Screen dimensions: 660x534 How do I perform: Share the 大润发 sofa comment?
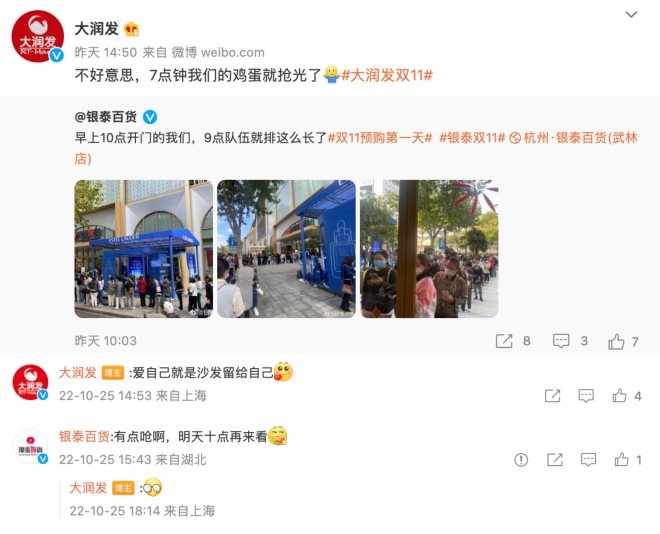pos(552,396)
